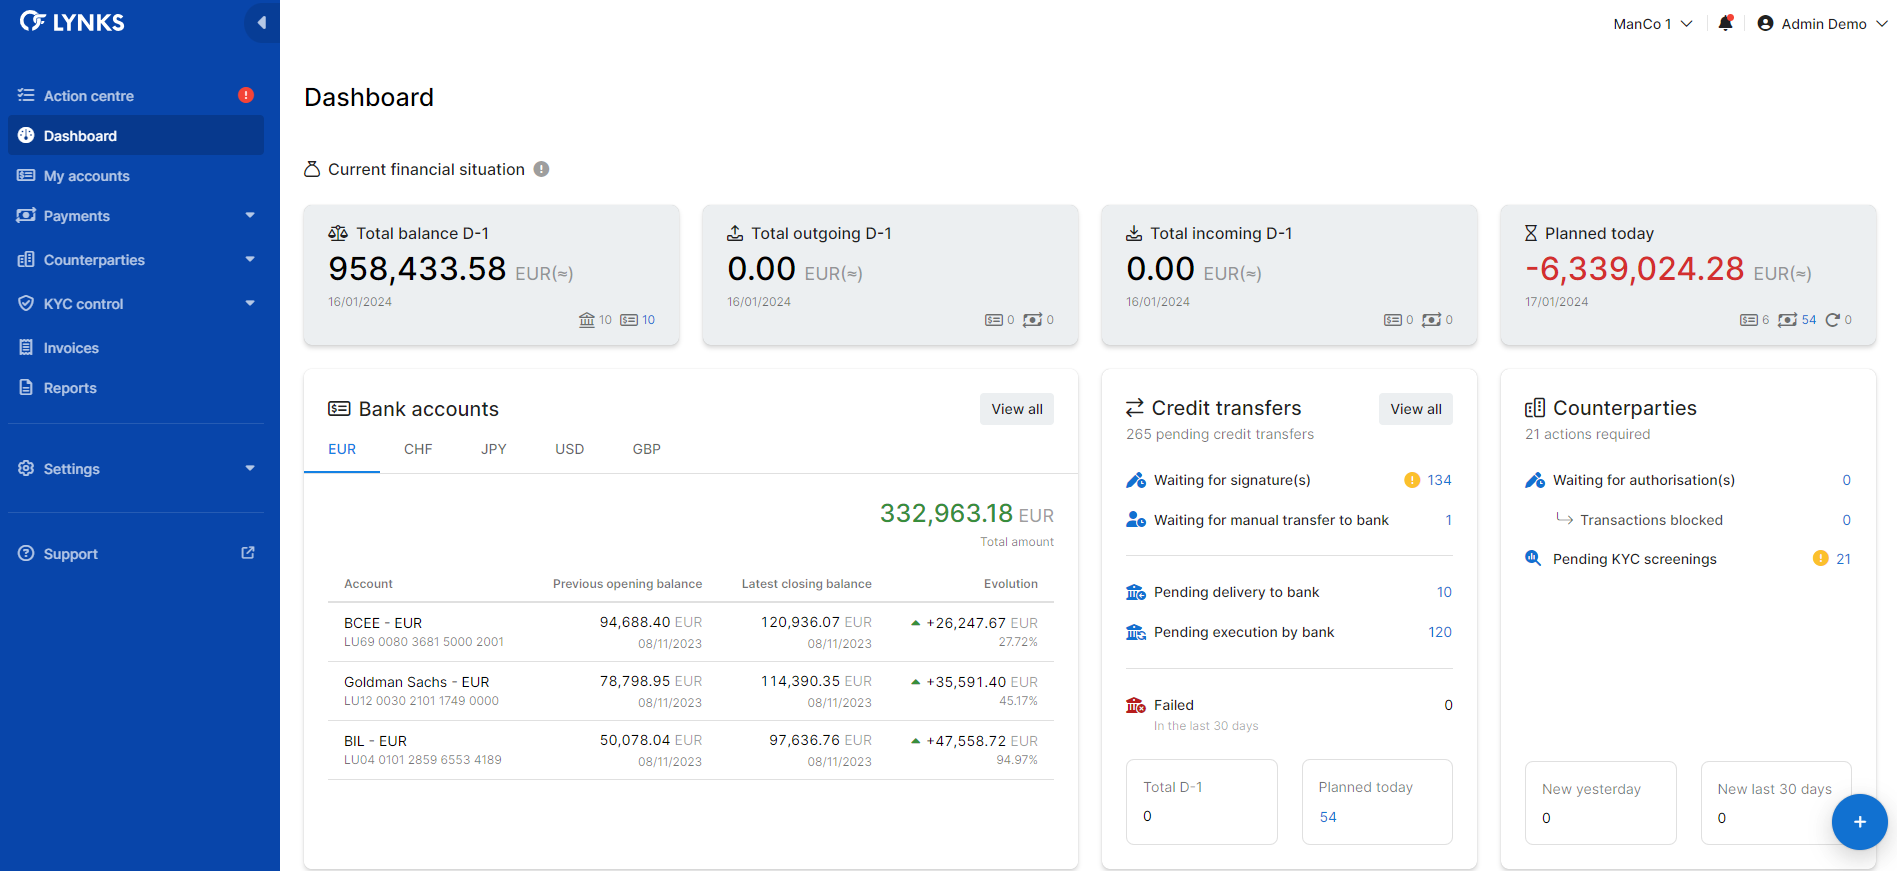1897x871 pixels.
Task: Open the notifications bell
Action: (1725, 23)
